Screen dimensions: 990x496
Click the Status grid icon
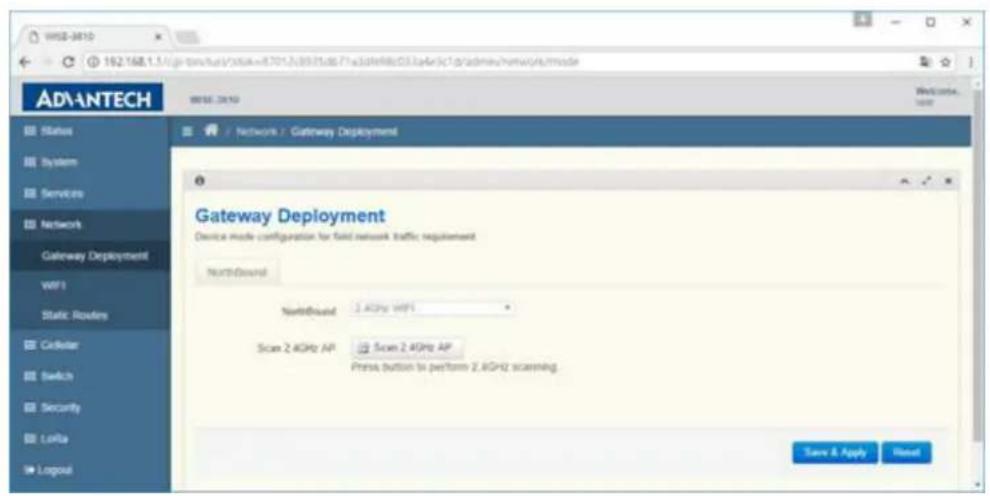(x=29, y=131)
